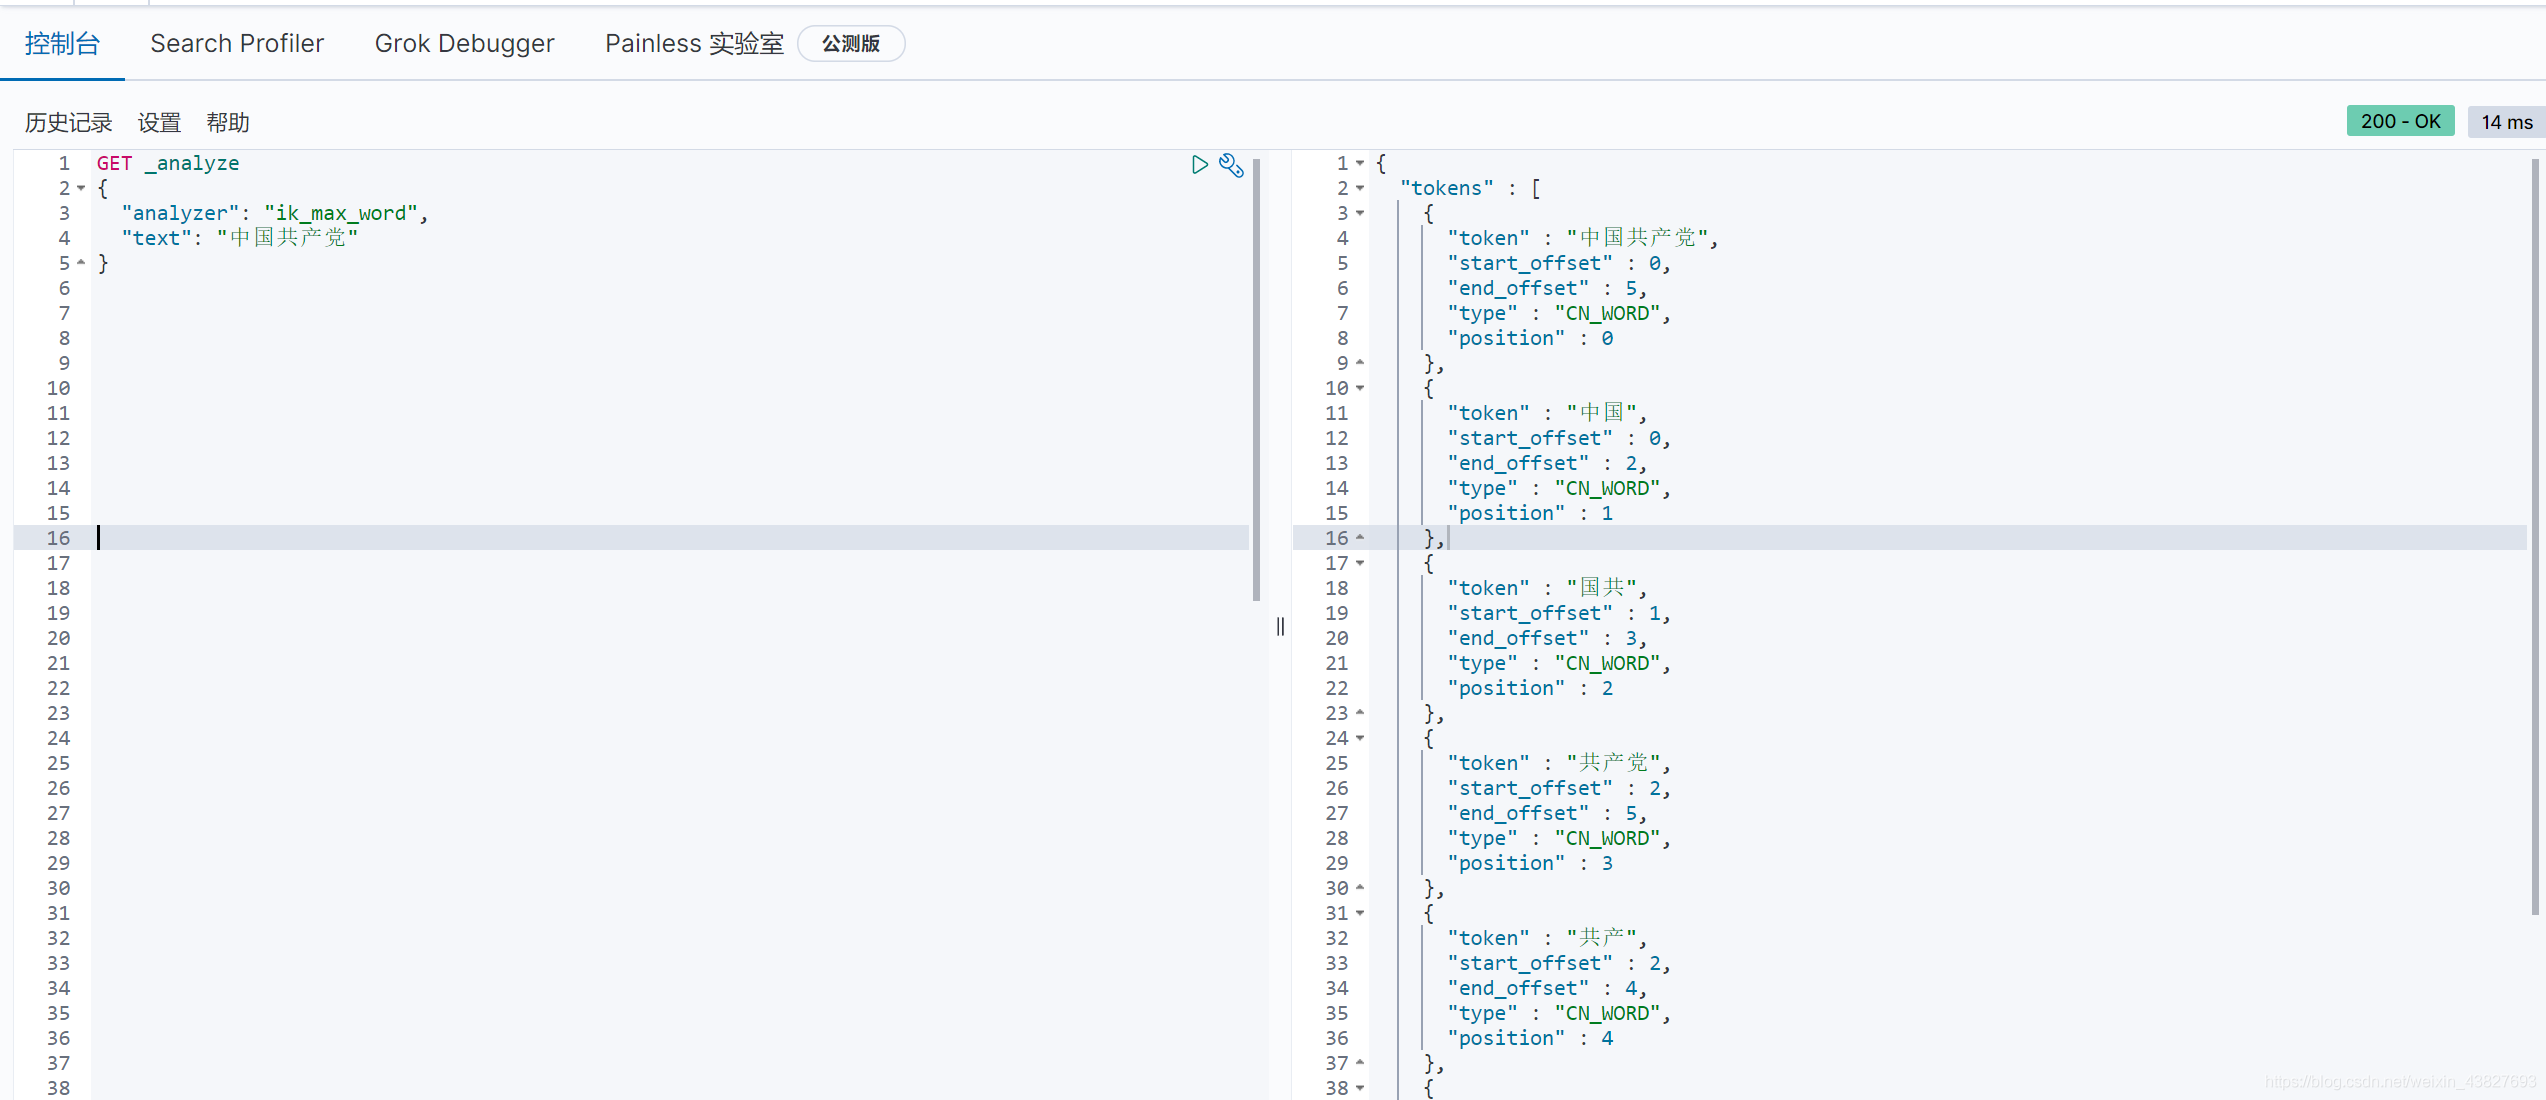The image size is (2546, 1100).
Task: Open 设置 settings
Action: tap(159, 122)
